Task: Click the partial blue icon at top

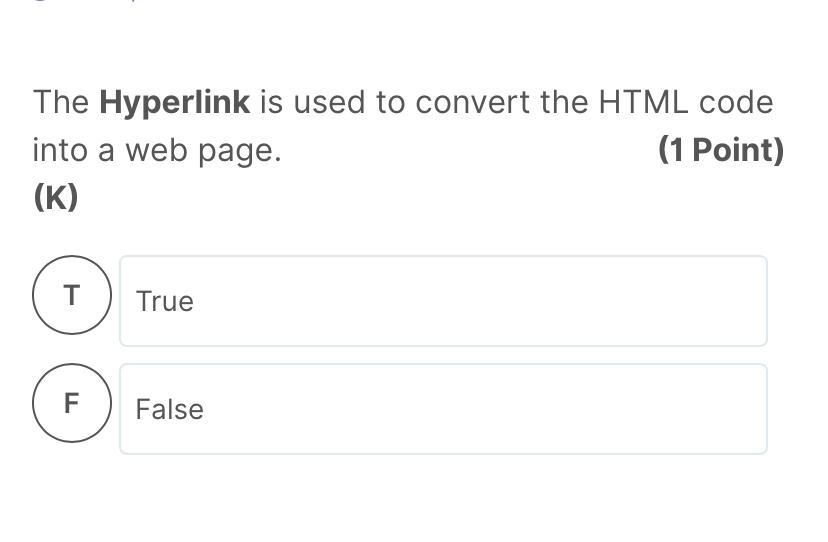Action: (40, 3)
